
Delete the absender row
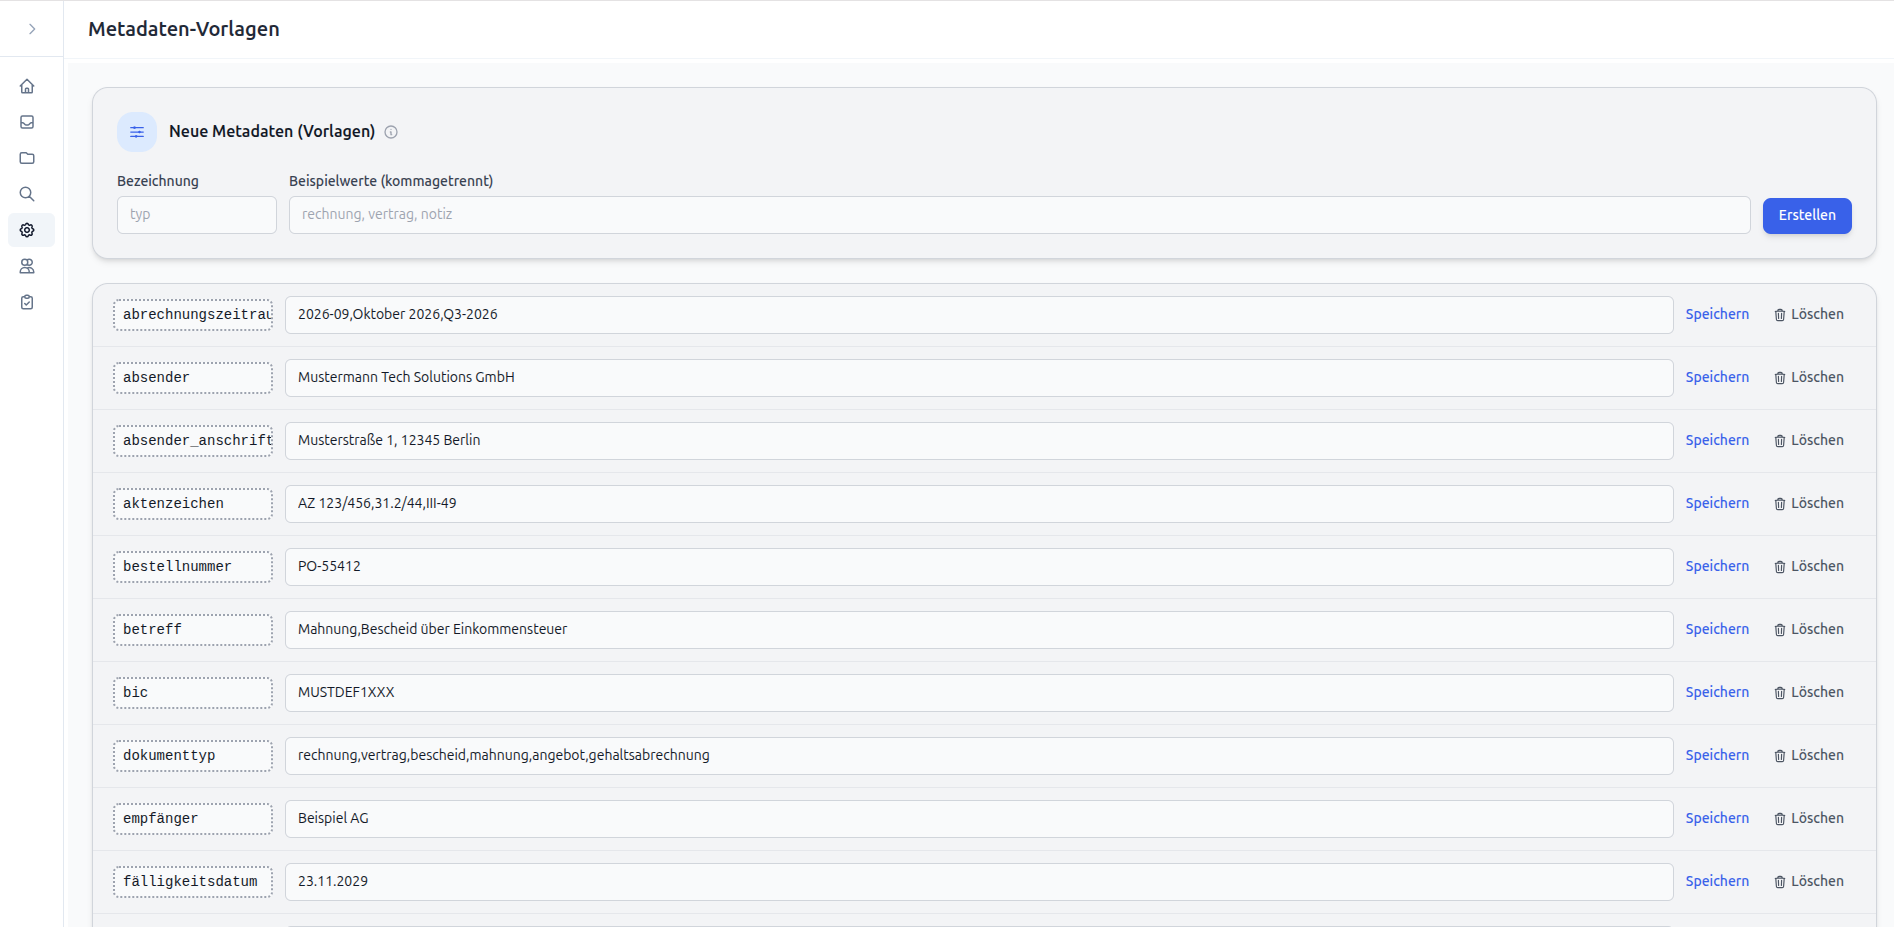1808,377
